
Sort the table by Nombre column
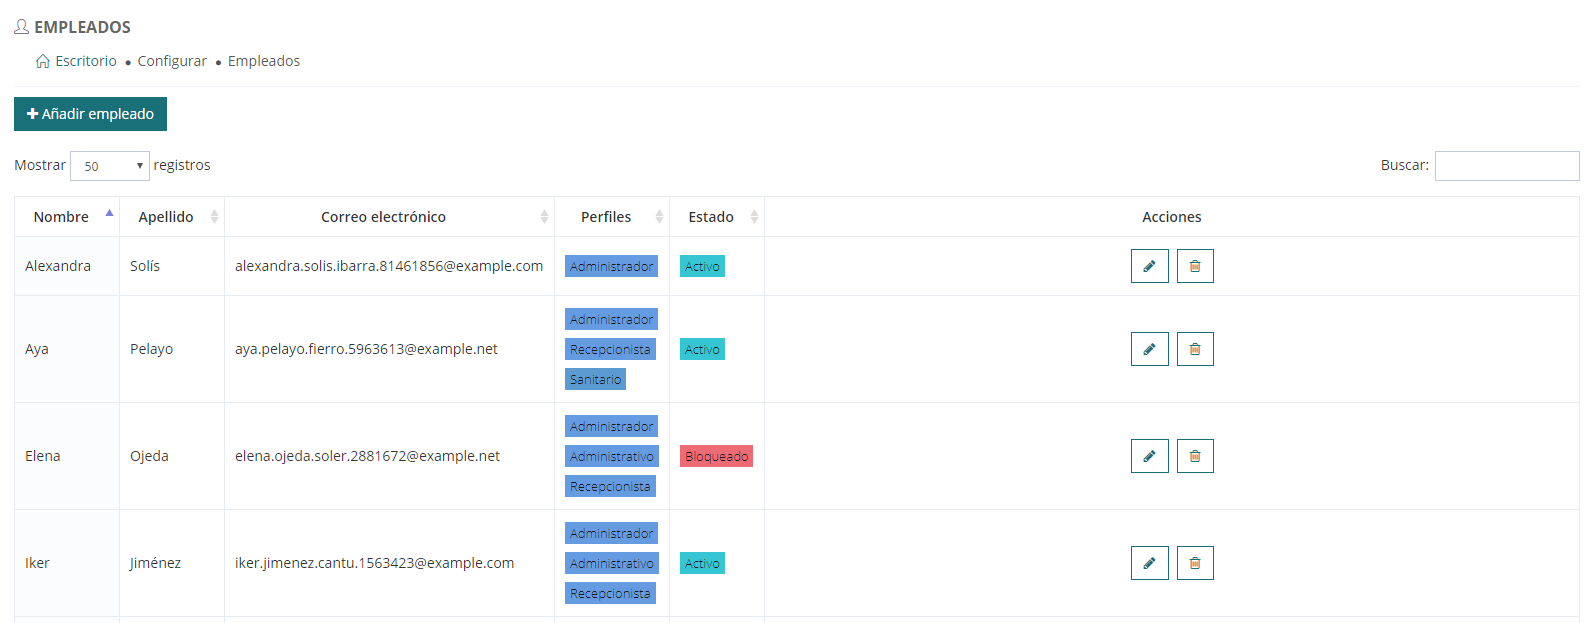pyautogui.click(x=62, y=217)
